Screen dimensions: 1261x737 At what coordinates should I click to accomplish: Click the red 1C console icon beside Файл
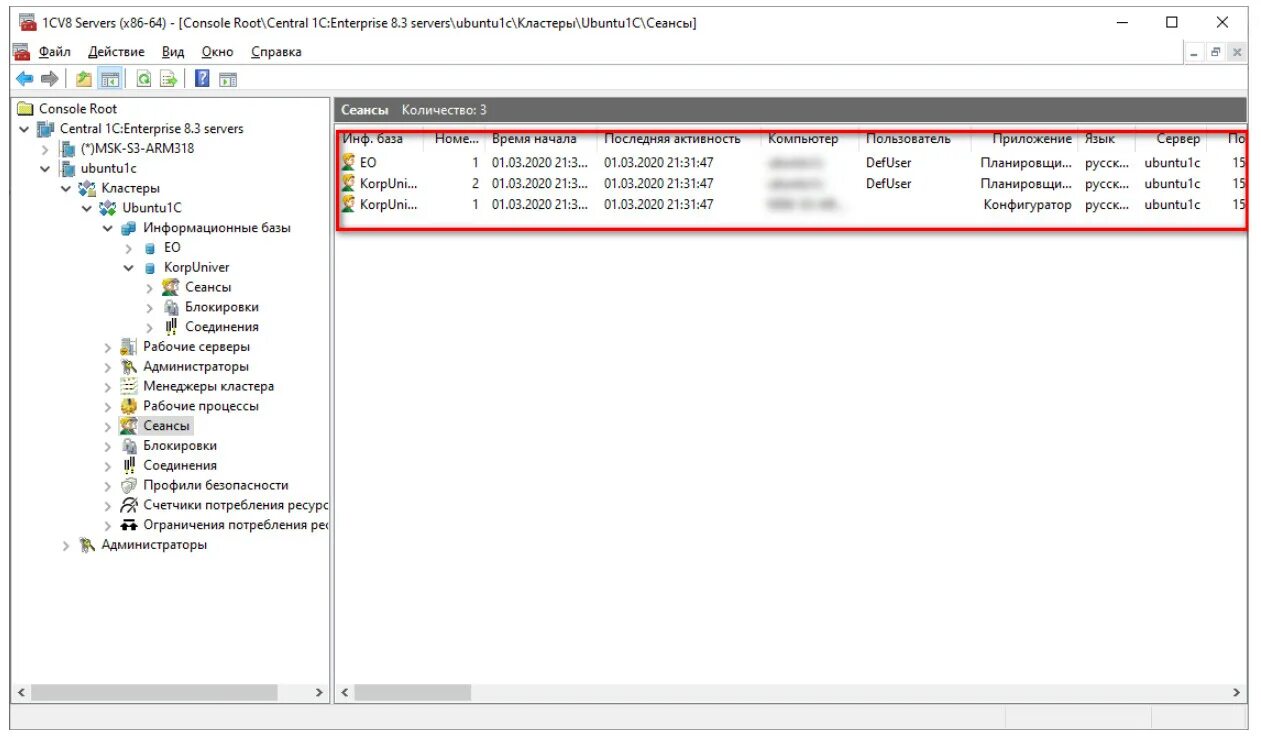(22, 52)
